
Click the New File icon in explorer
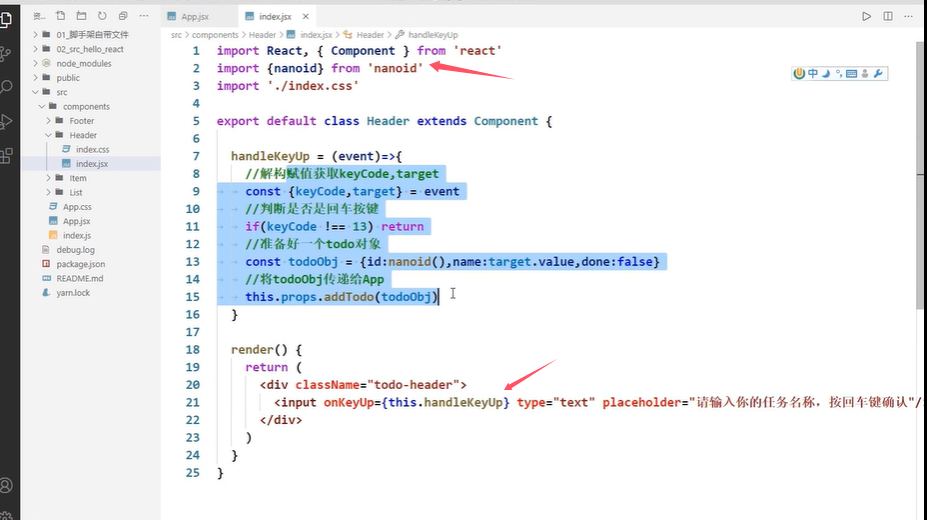[x=61, y=16]
